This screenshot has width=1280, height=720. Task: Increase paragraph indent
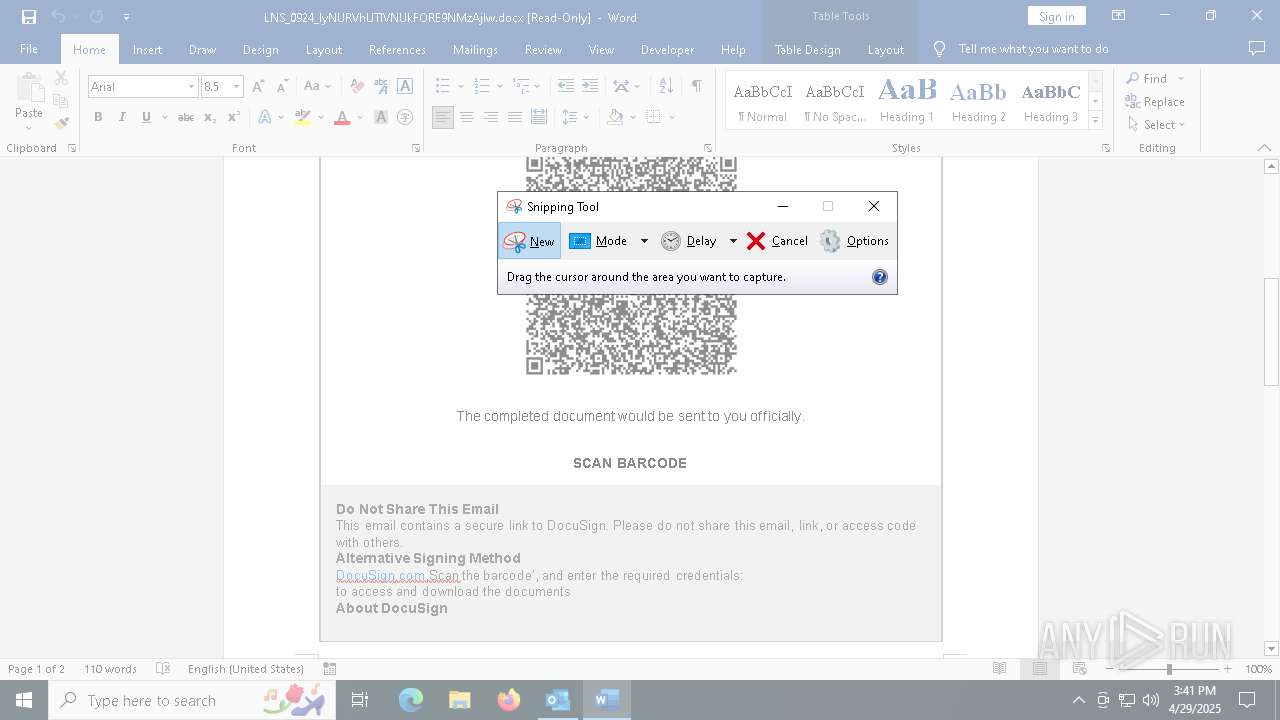point(590,87)
